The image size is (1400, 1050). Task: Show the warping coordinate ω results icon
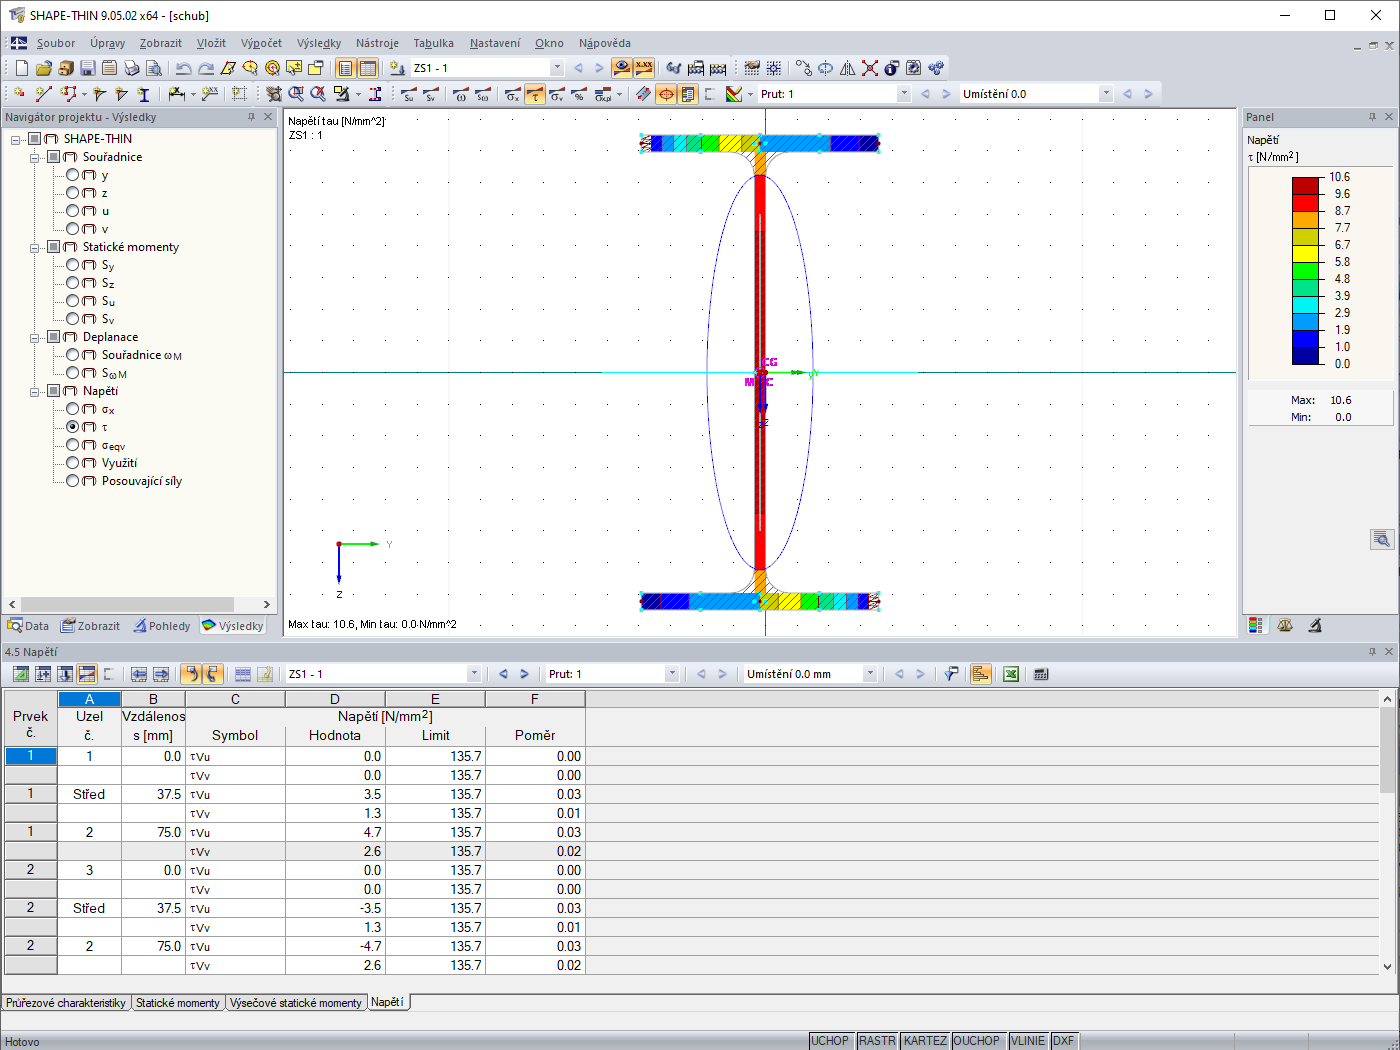point(461,94)
